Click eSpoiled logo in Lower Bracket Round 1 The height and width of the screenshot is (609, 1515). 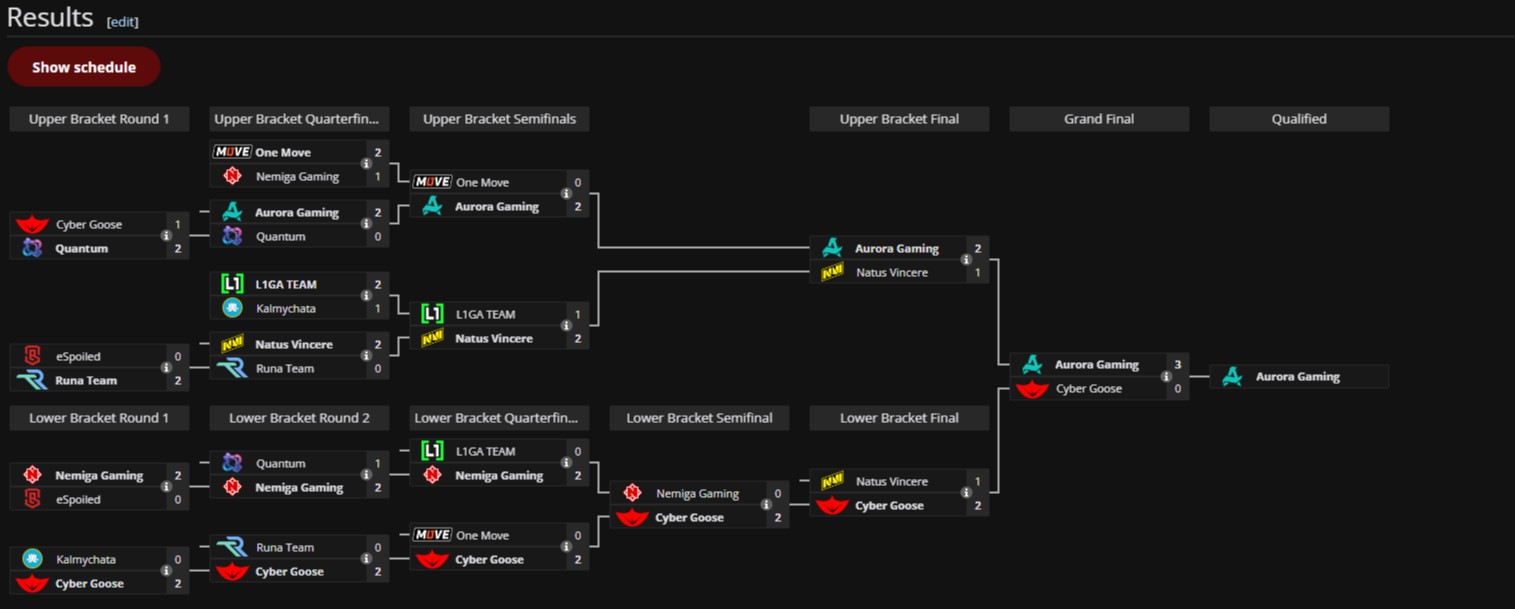[x=32, y=500]
